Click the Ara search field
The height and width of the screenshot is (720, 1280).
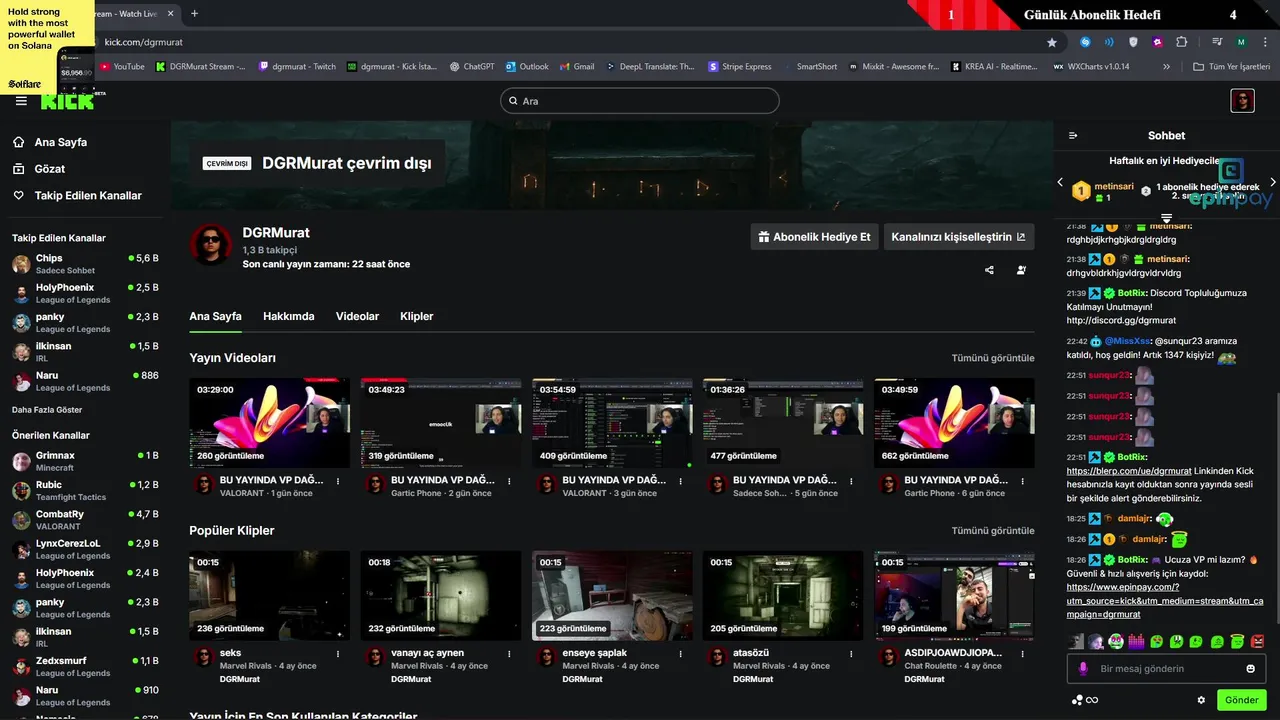(639, 101)
